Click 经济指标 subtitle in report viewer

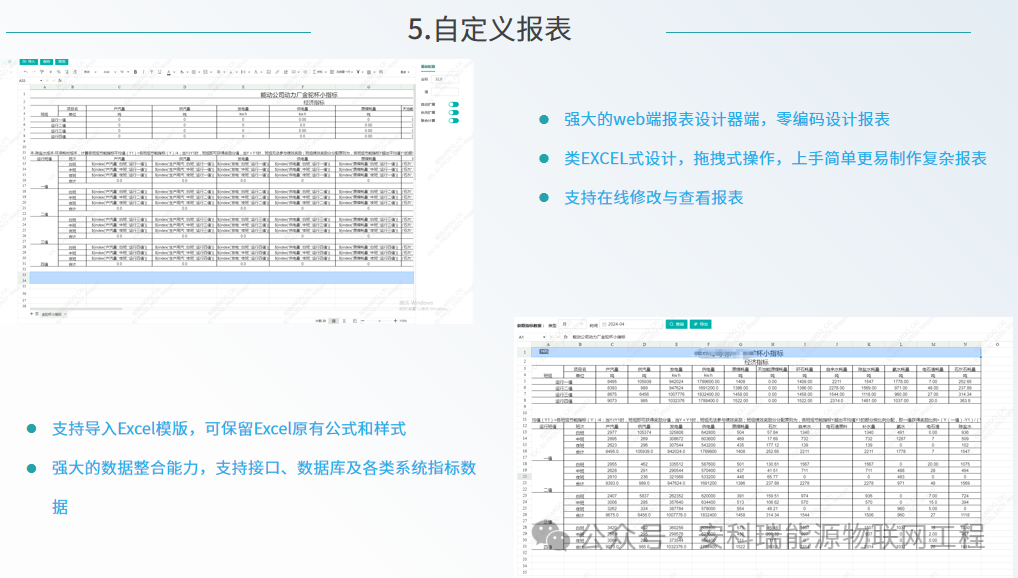click(756, 362)
